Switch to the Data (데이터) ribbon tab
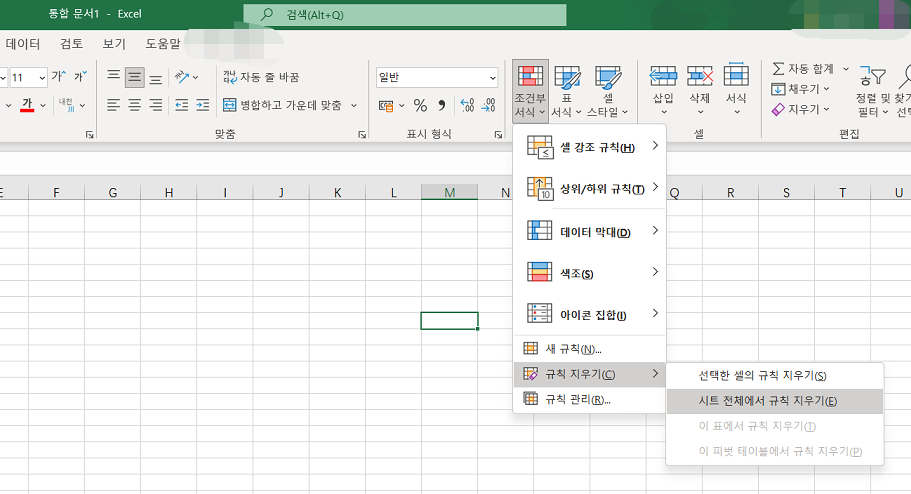This screenshot has height=494, width=911. (22, 44)
